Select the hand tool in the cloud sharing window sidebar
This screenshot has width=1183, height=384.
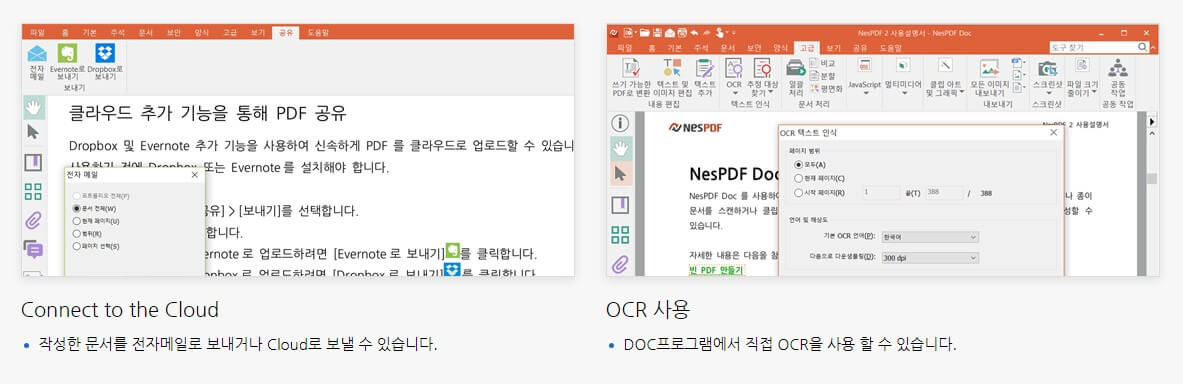click(x=33, y=108)
